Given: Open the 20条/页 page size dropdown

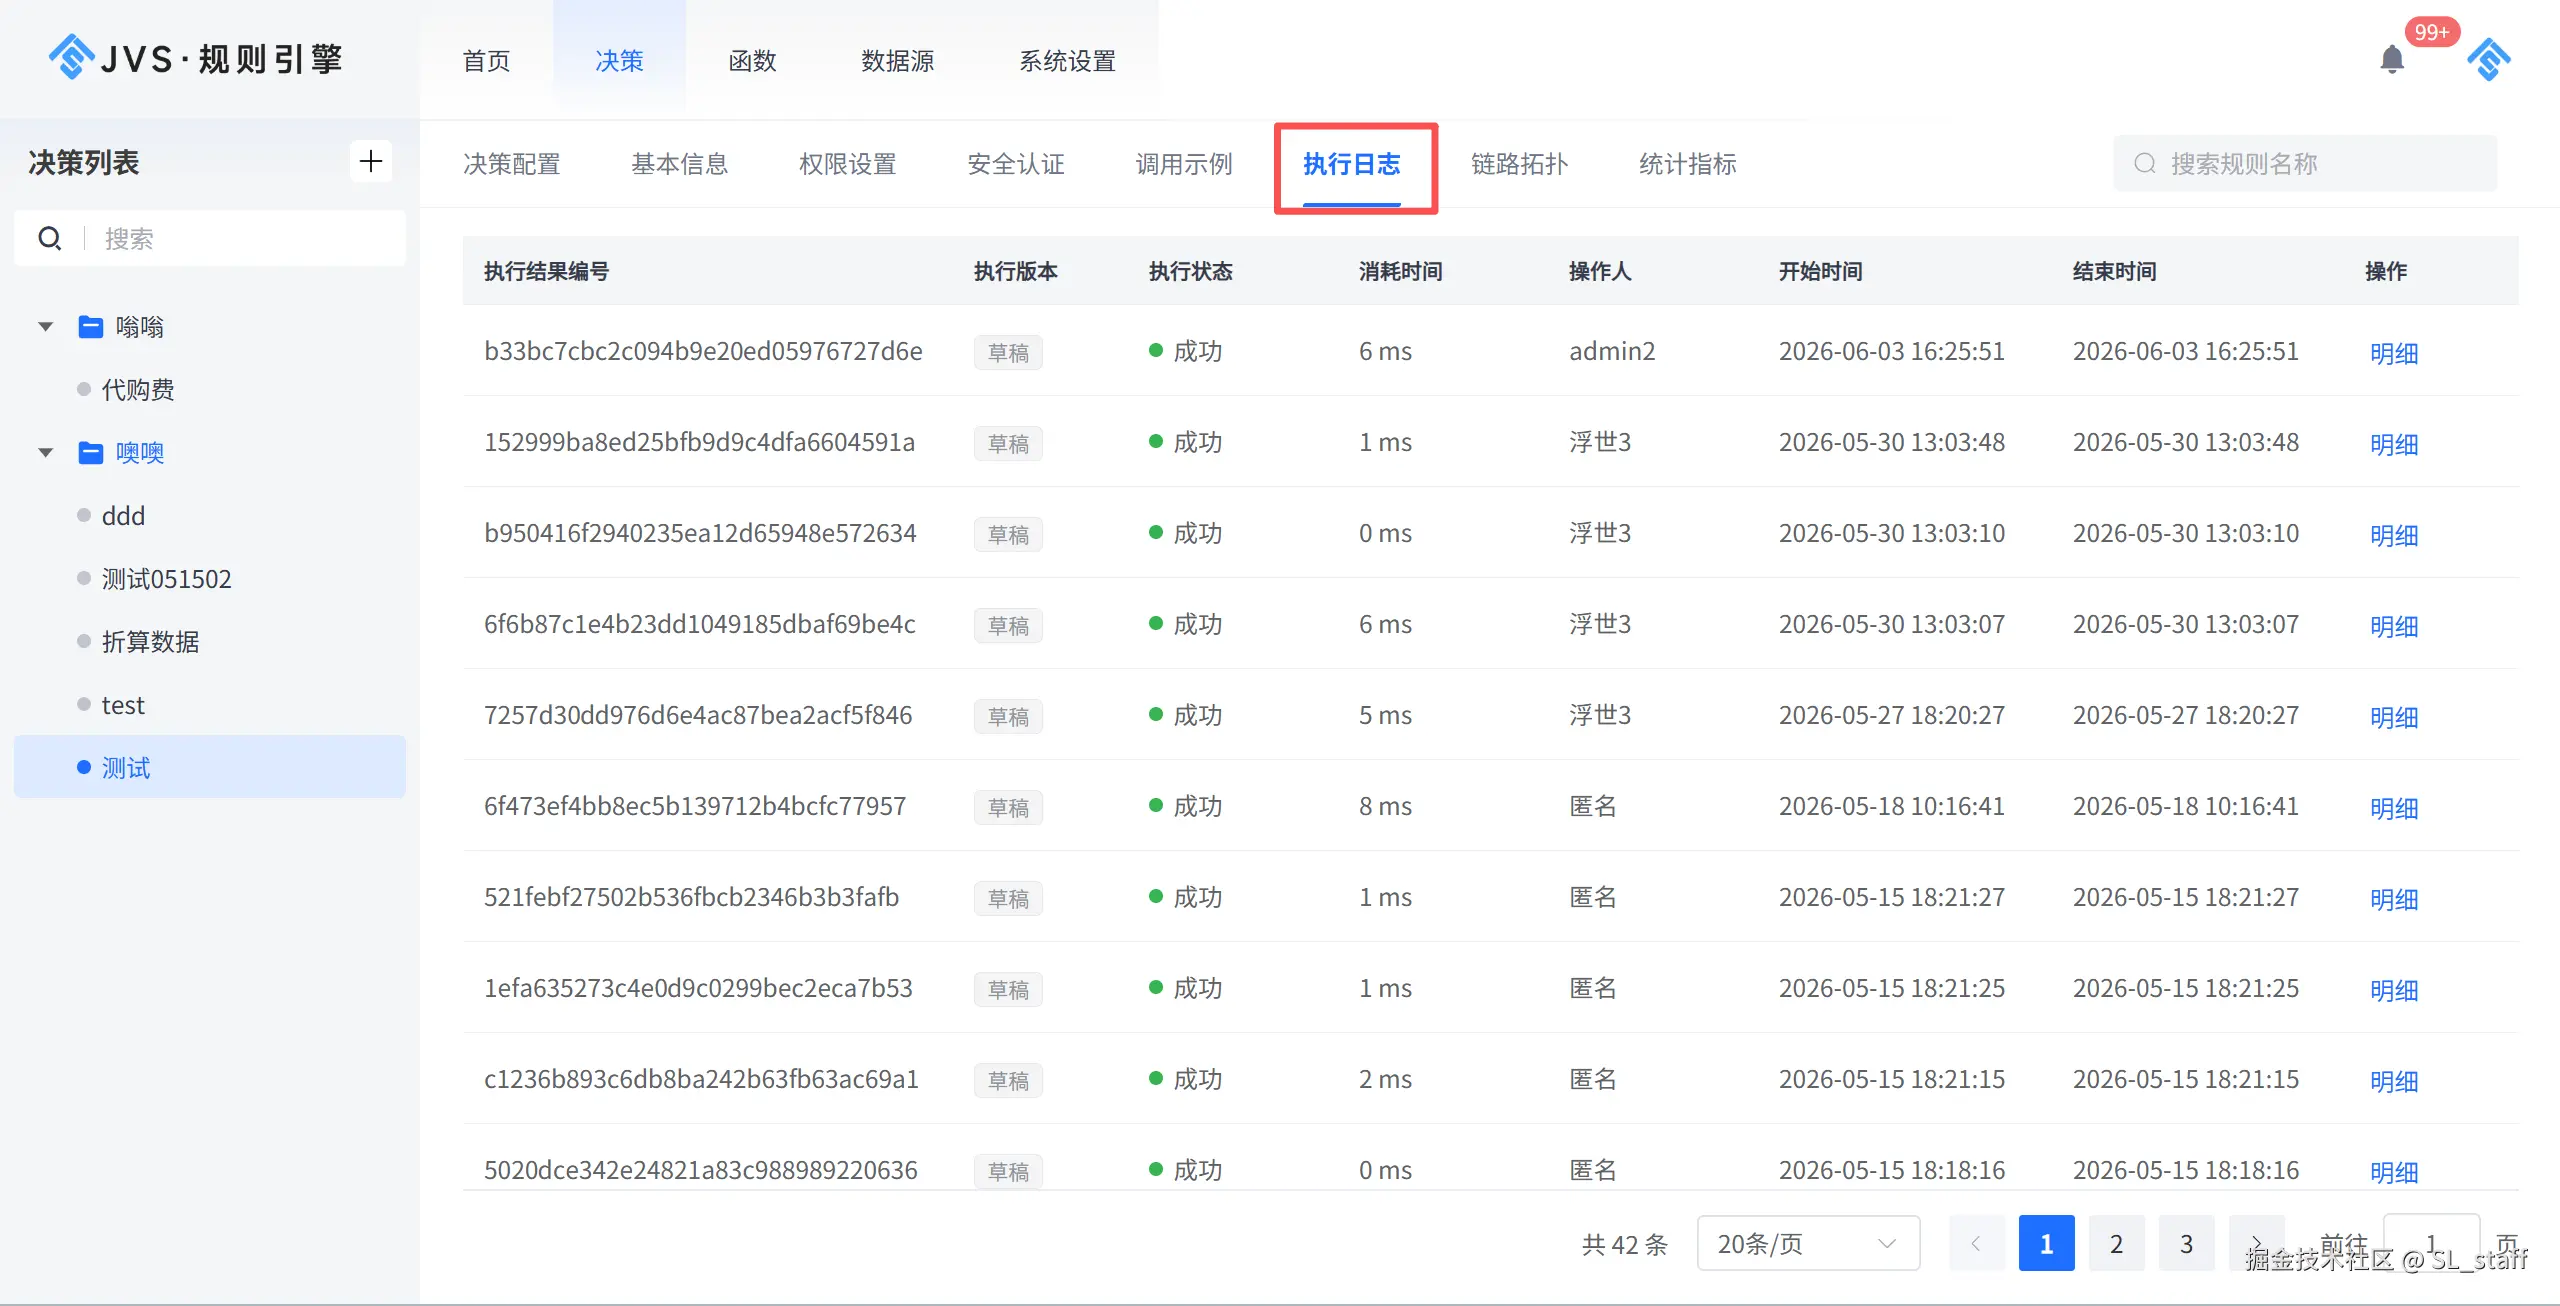Looking at the screenshot, I should click(1808, 1243).
